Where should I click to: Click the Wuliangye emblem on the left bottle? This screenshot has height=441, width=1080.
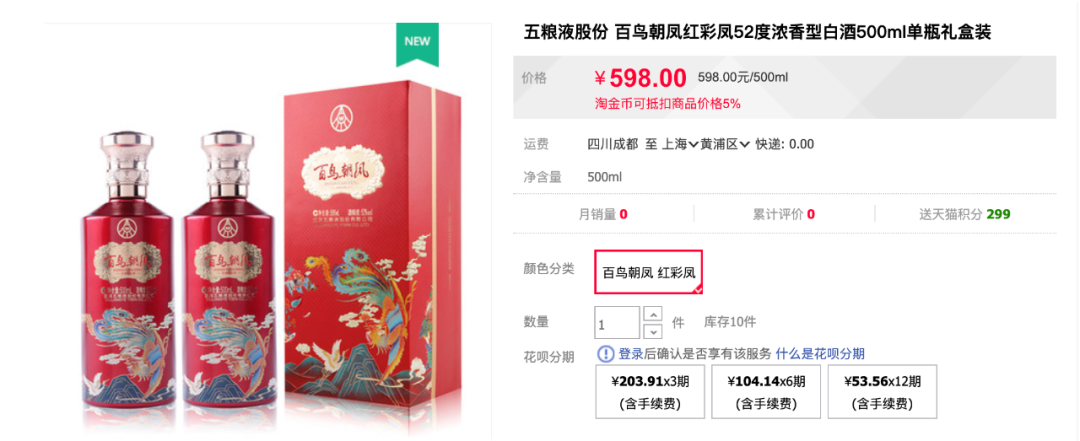pyautogui.click(x=126, y=226)
